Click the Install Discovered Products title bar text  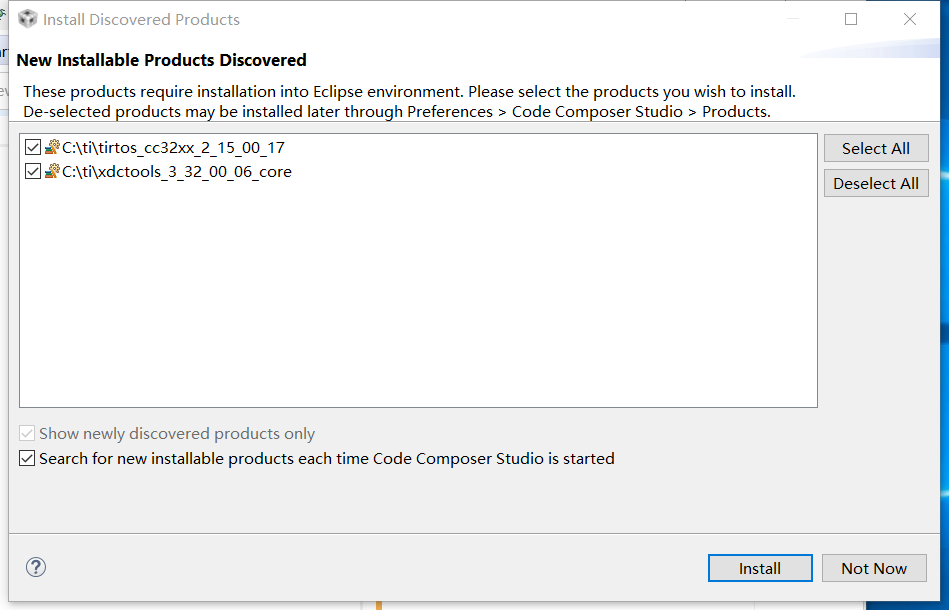pyautogui.click(x=141, y=19)
